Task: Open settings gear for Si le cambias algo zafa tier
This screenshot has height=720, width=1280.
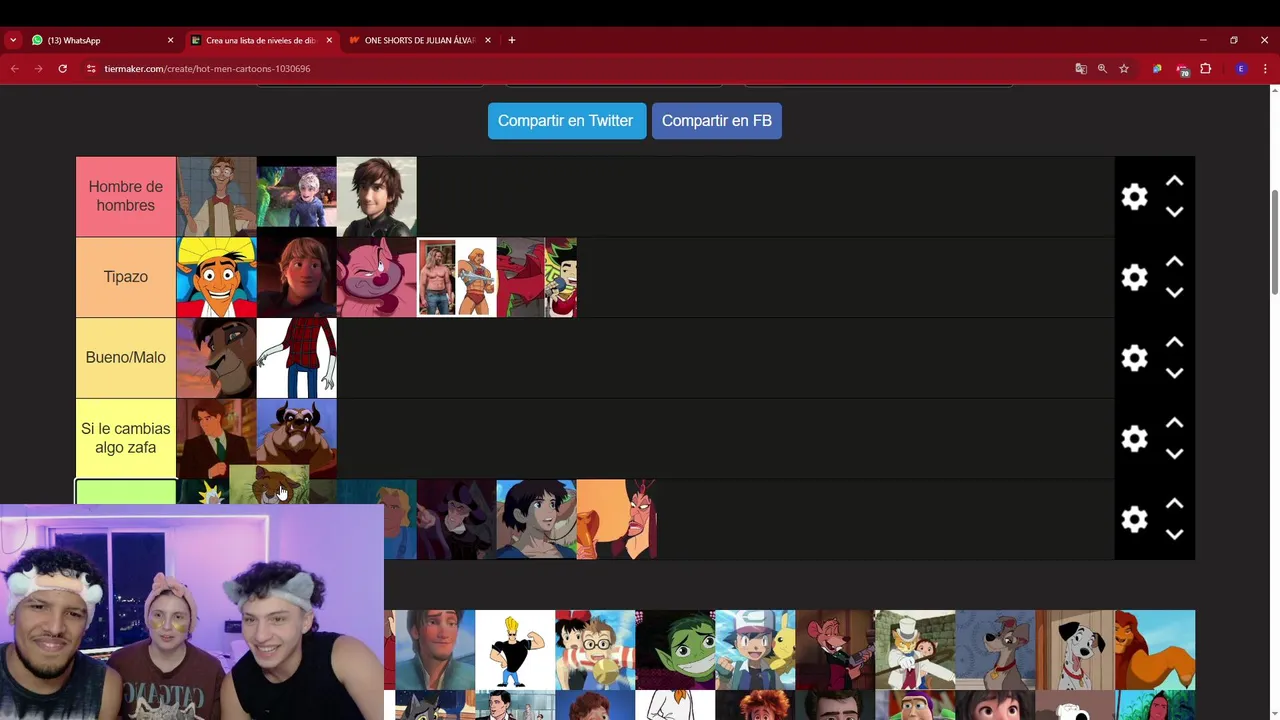Action: point(1134,438)
